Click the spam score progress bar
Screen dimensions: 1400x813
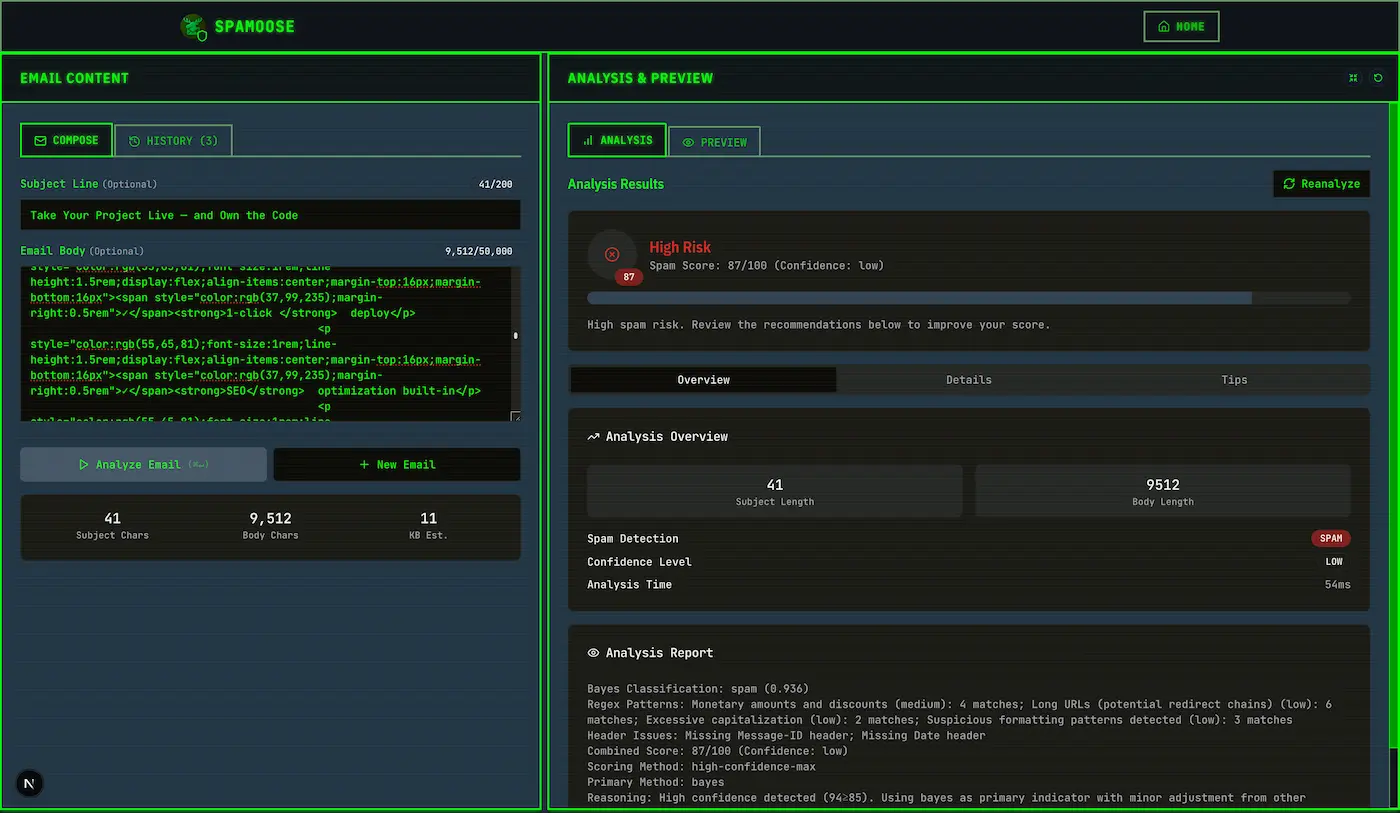[x=969, y=298]
